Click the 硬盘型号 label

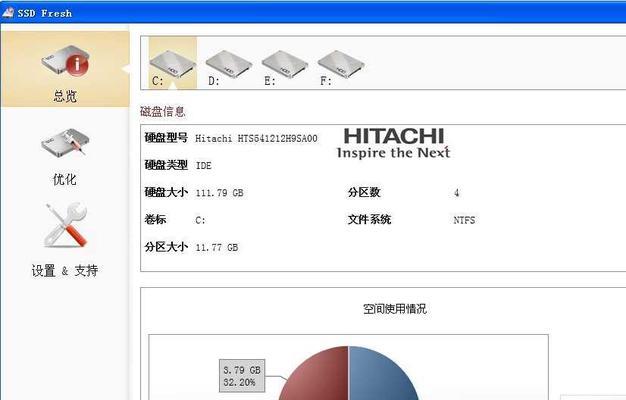pos(166,138)
